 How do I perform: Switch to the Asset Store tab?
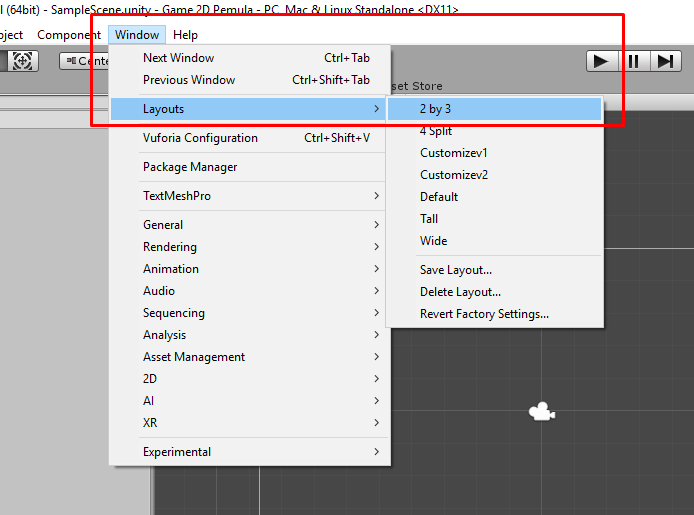417,86
